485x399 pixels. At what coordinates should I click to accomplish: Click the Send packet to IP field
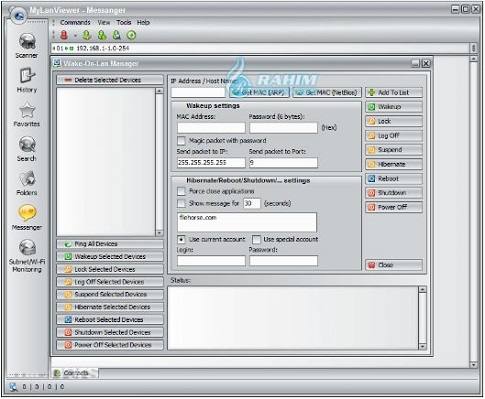pos(211,163)
